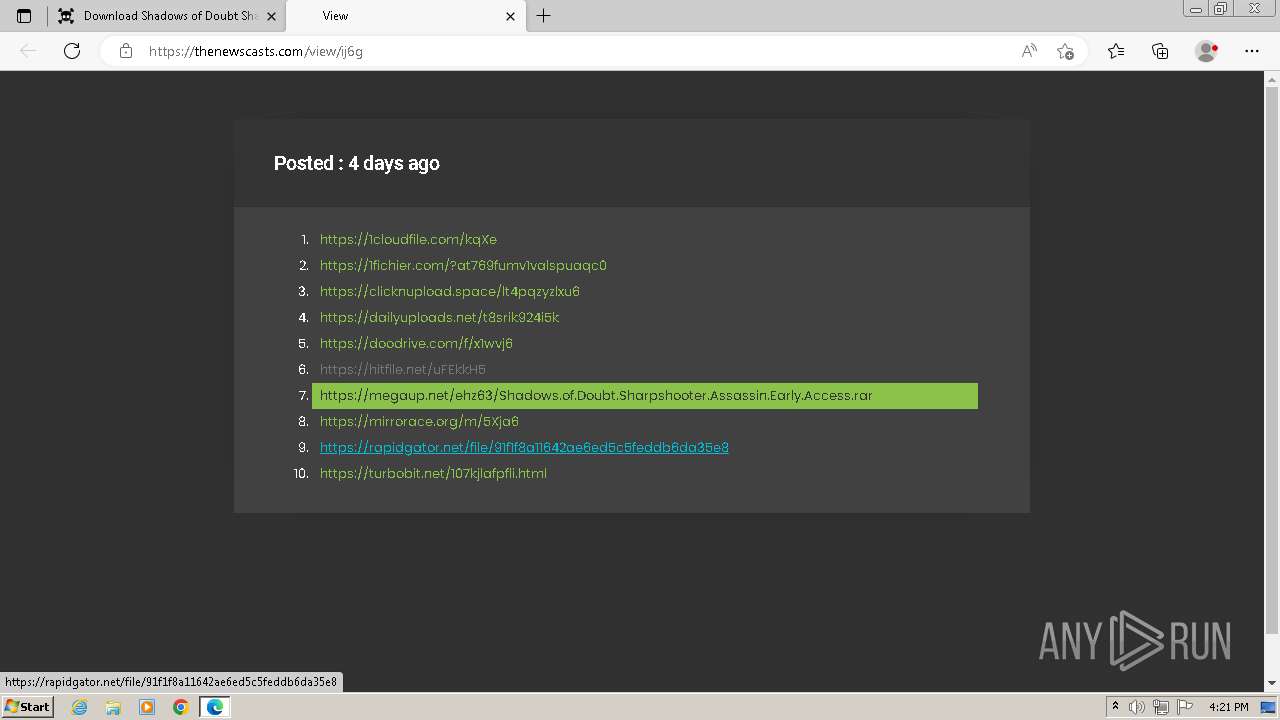
Task: Open the volume speaker icon
Action: (1137, 707)
